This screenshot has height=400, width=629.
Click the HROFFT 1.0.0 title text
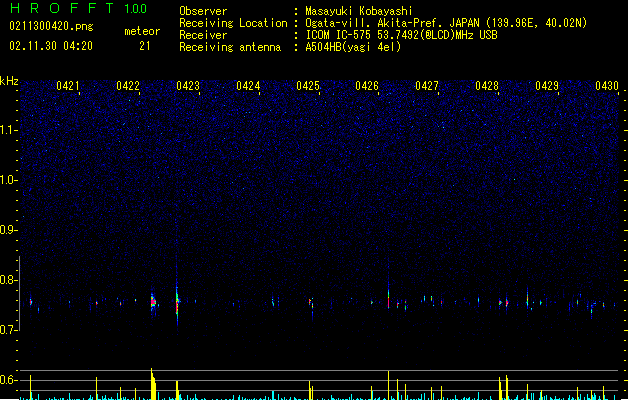pyautogui.click(x=79, y=8)
